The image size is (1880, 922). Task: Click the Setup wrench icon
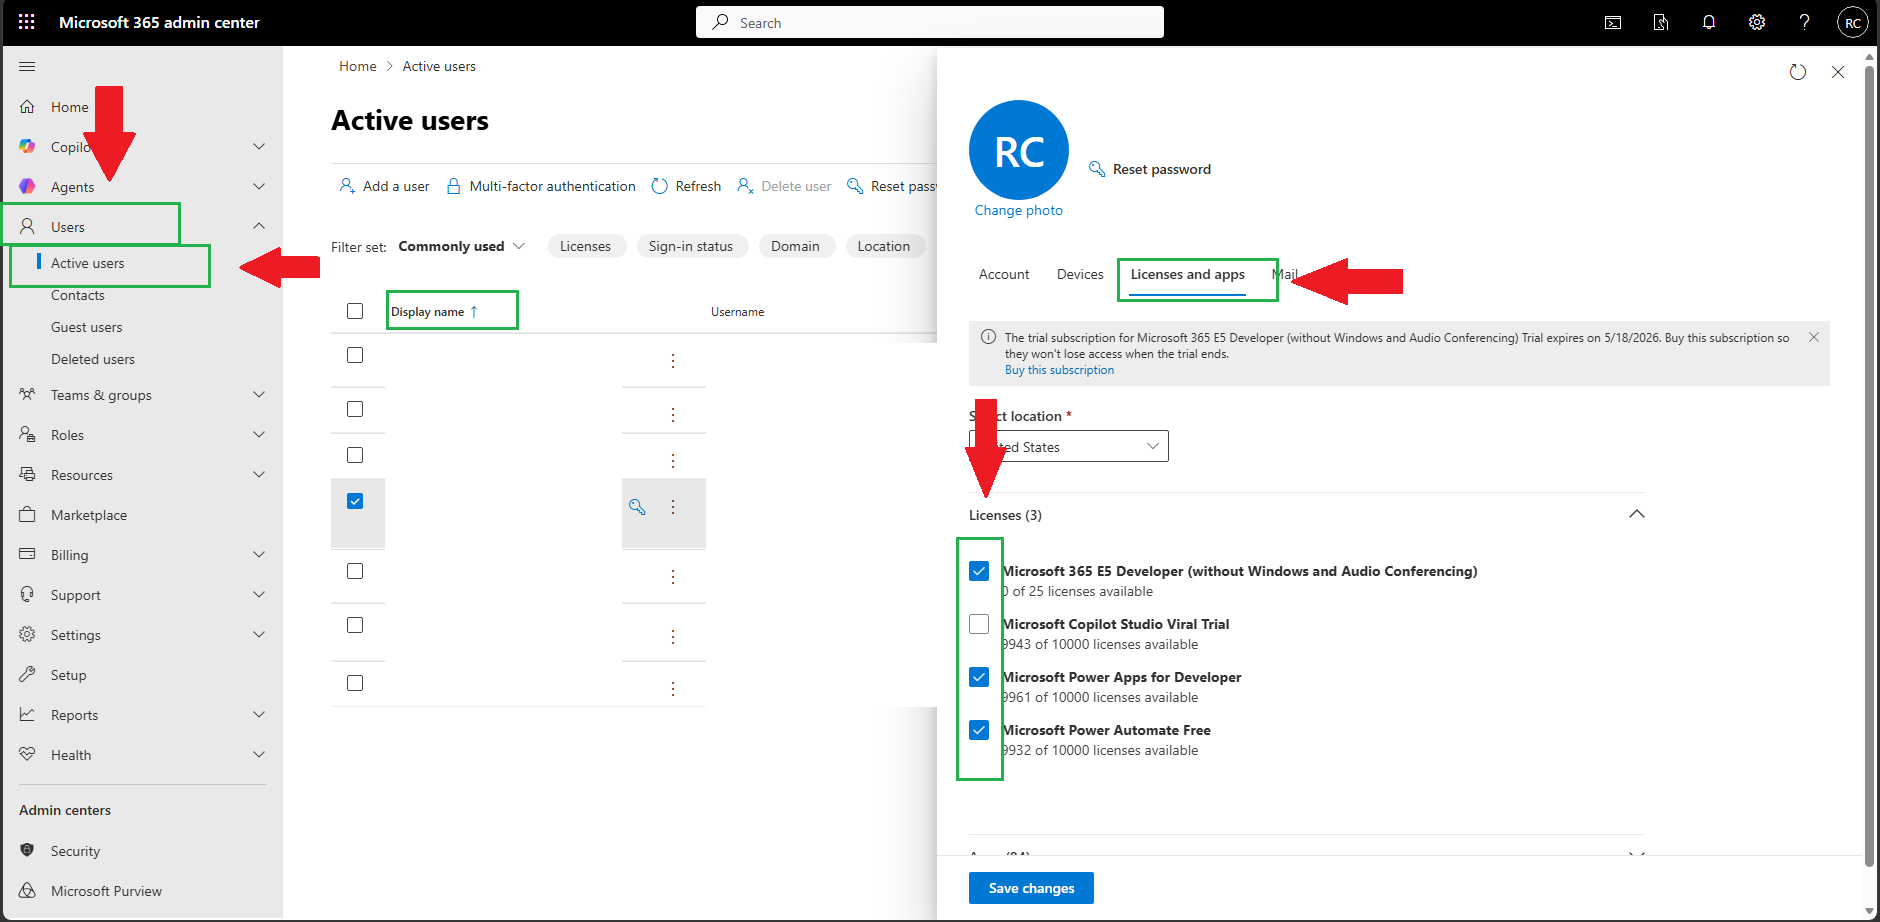click(27, 675)
